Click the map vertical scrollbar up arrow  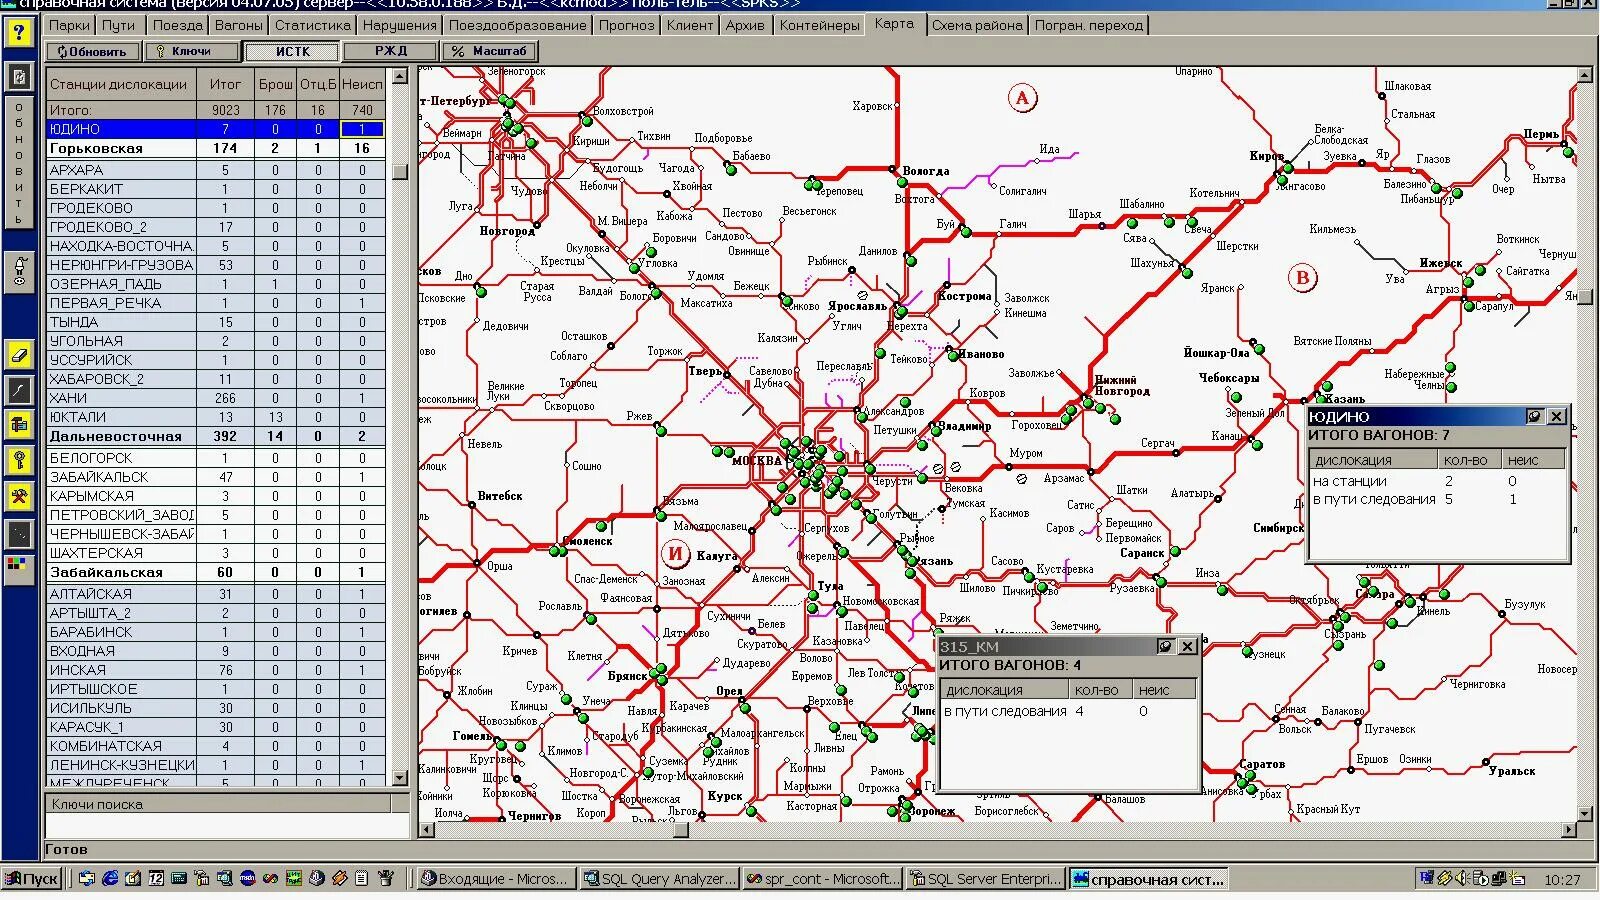click(x=1584, y=75)
